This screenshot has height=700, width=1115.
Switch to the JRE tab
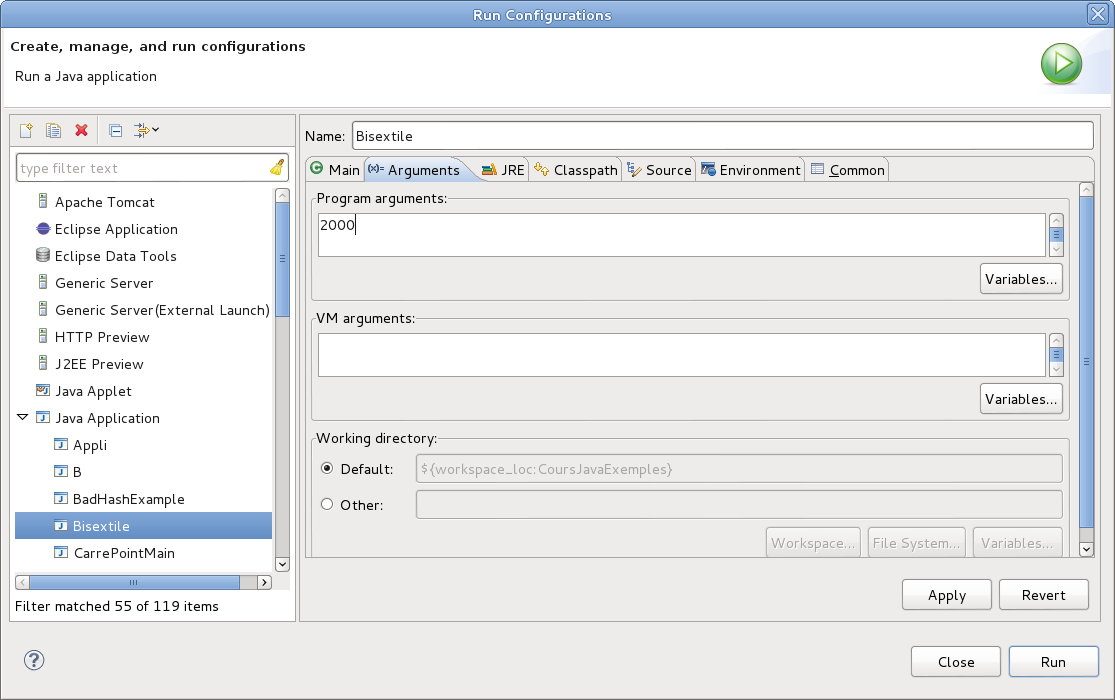(503, 169)
